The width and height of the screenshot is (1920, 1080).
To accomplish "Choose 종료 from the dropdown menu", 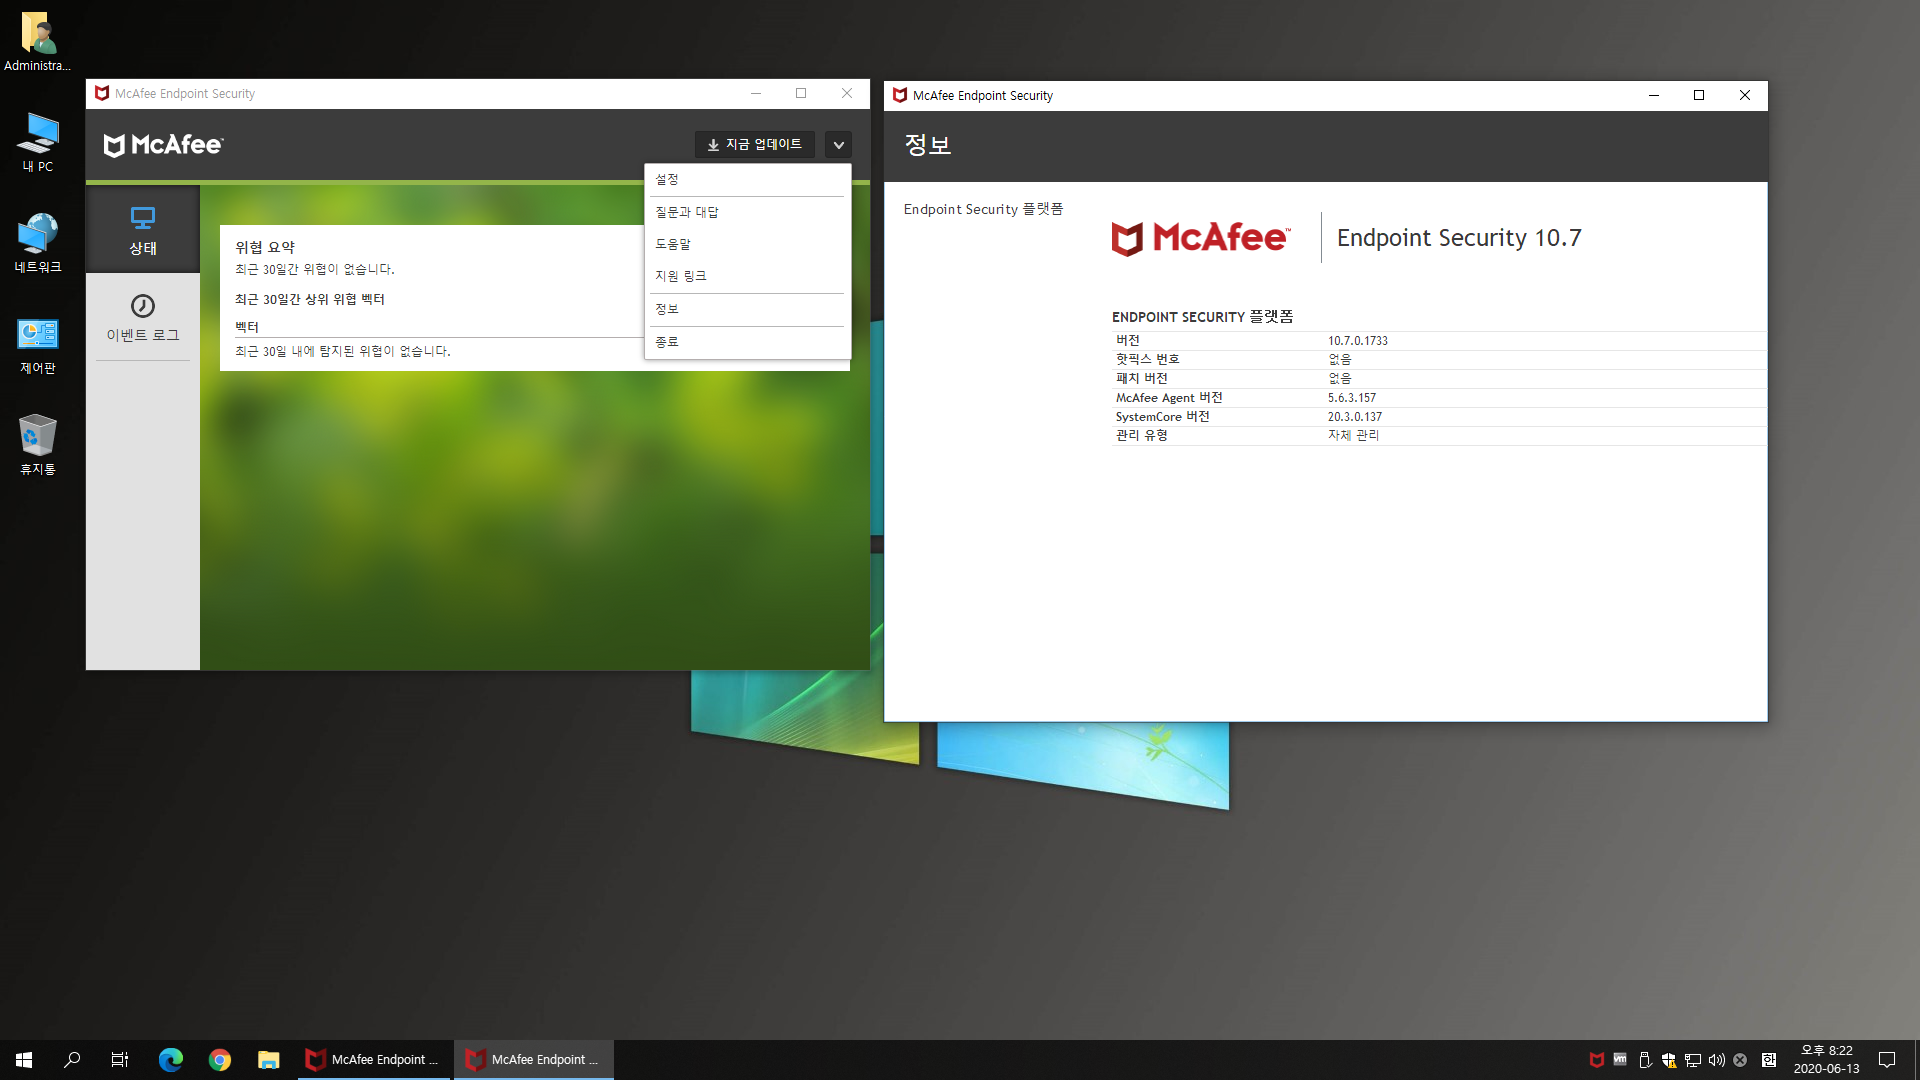I will click(747, 342).
